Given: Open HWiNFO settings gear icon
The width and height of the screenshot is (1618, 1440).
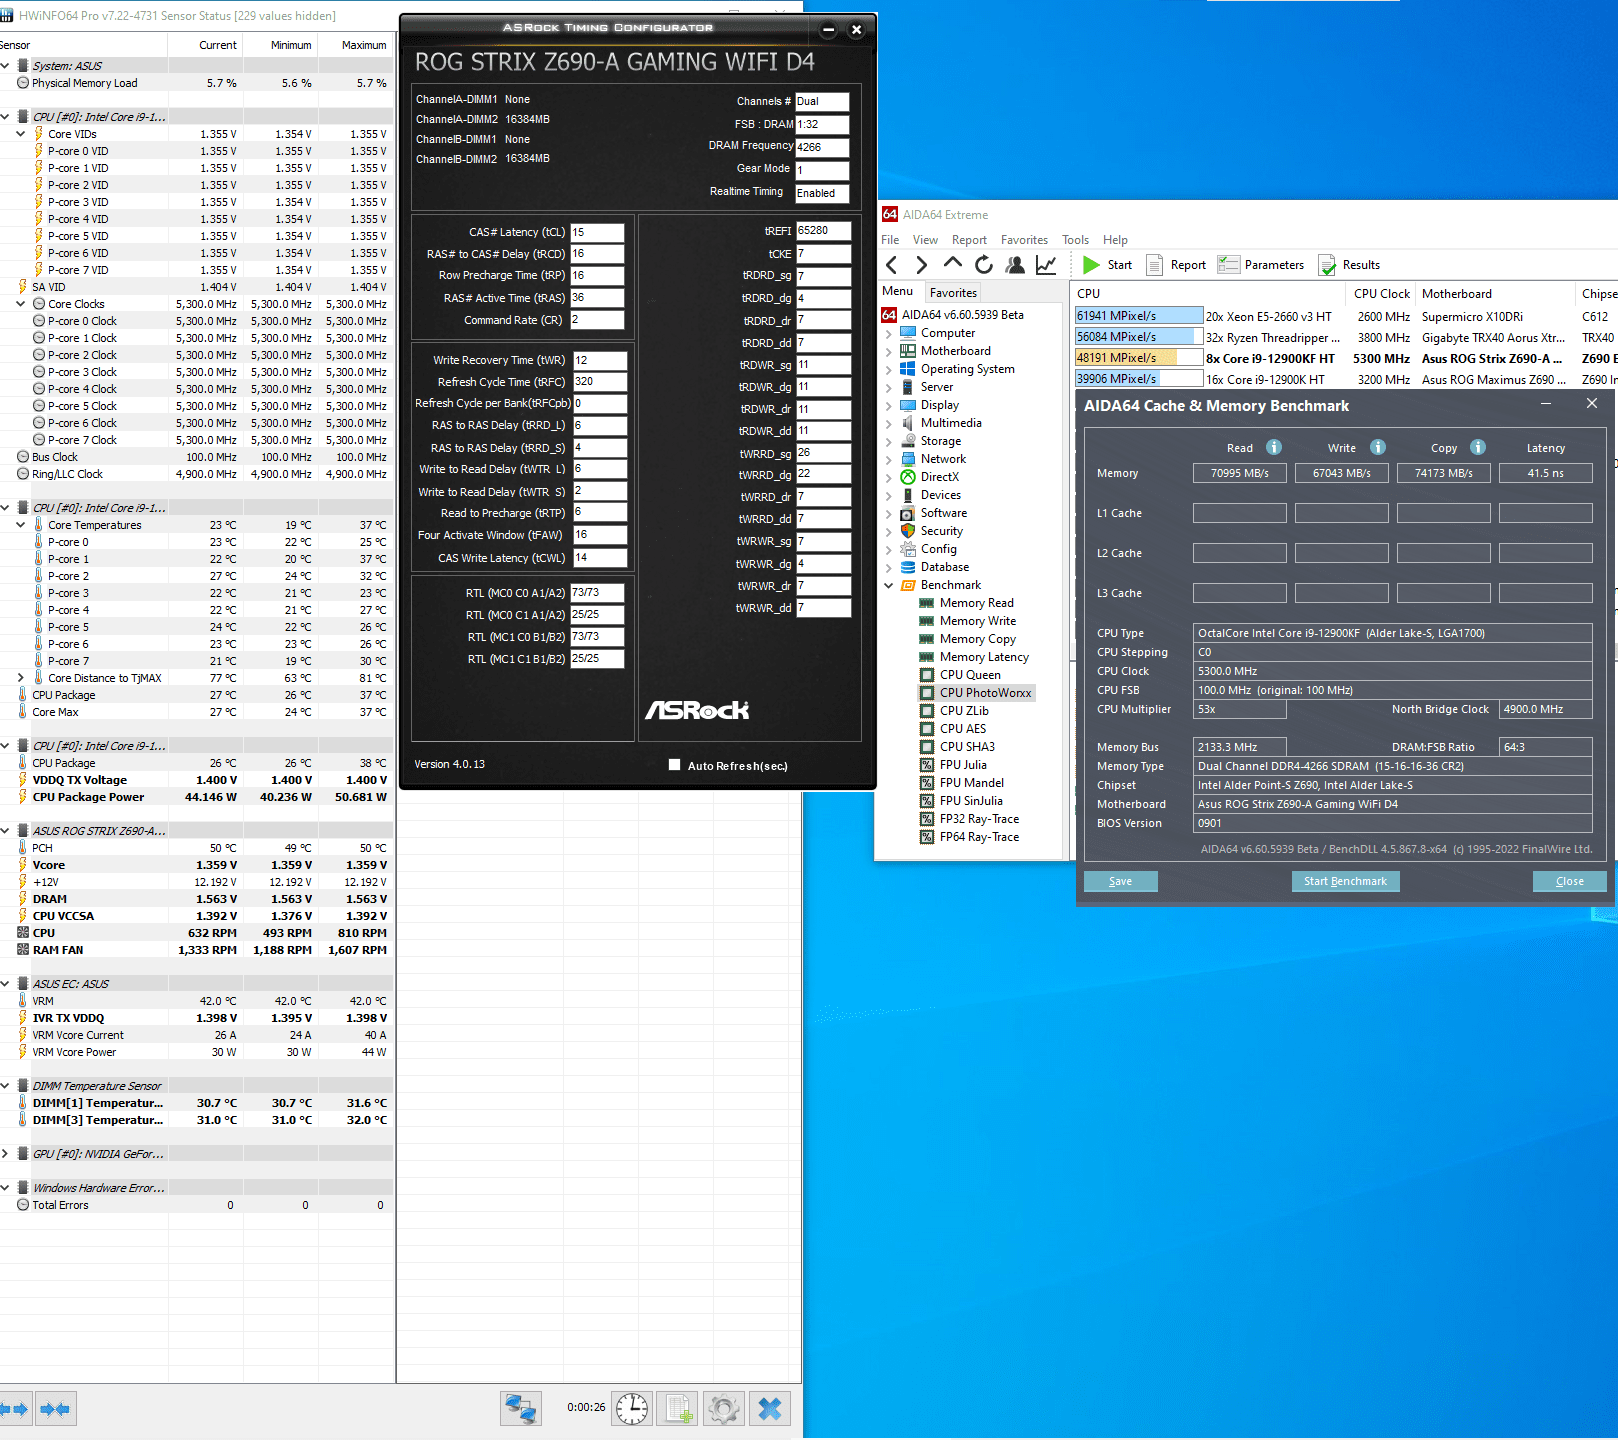Looking at the screenshot, I should (724, 1409).
